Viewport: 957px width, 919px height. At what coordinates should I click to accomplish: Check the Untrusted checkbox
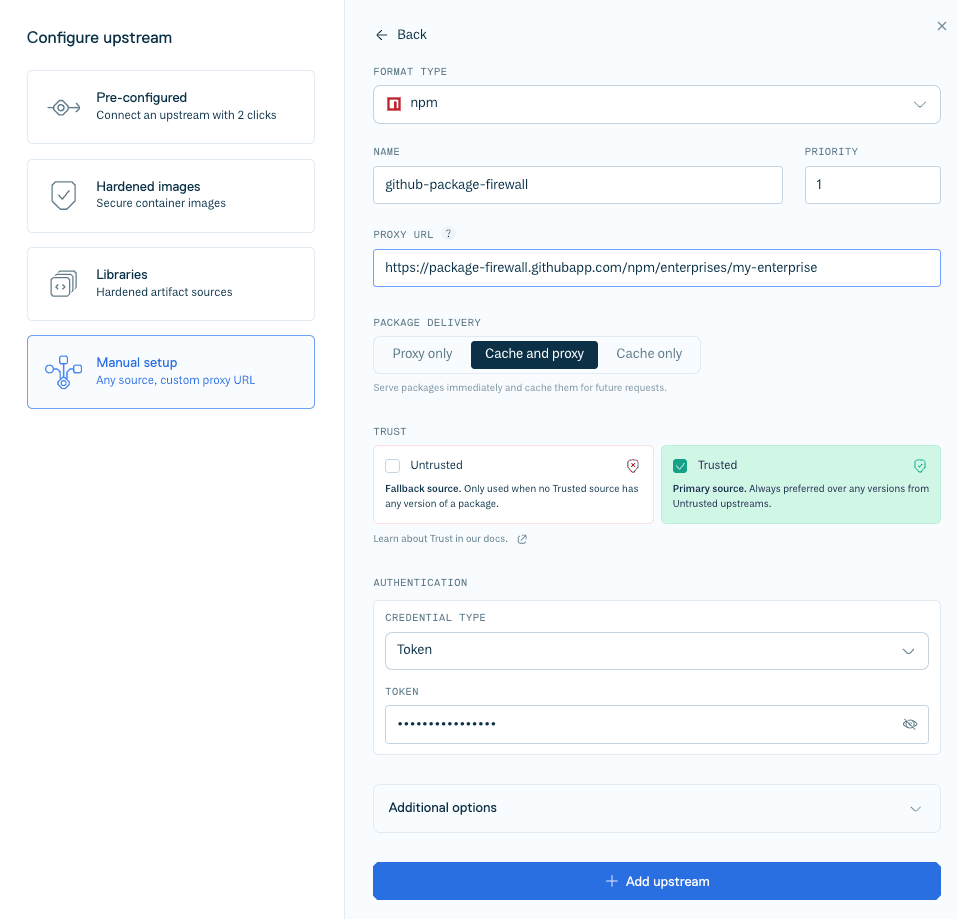[392, 466]
